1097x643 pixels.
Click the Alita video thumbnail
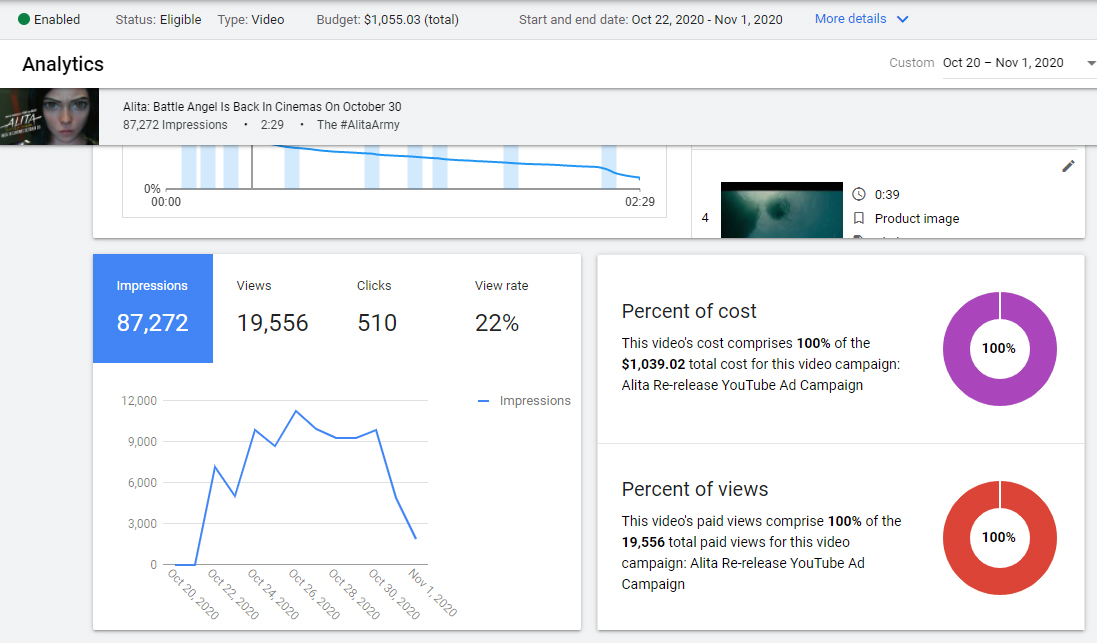coord(49,117)
